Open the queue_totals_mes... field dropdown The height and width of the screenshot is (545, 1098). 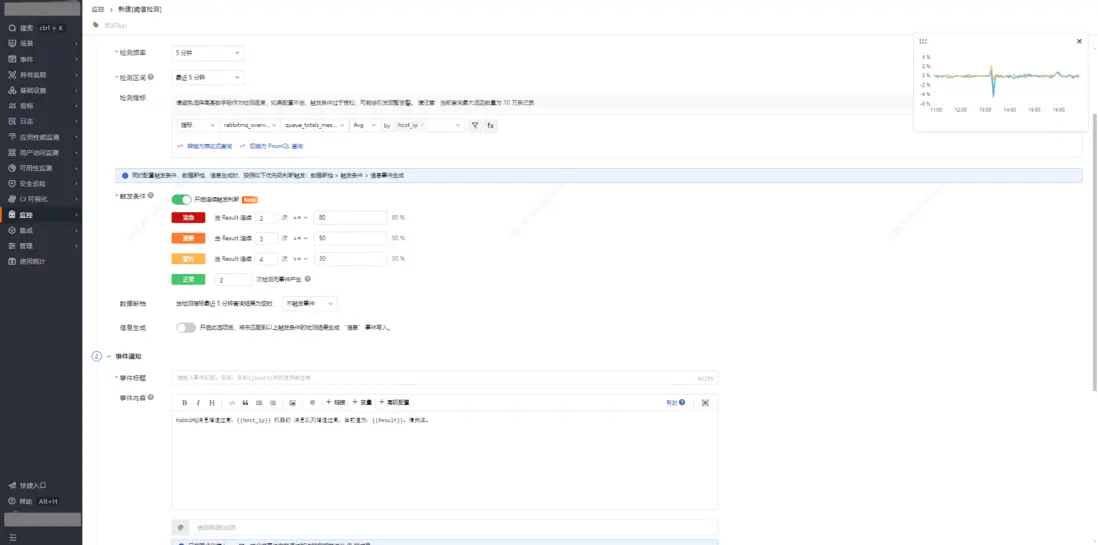pyautogui.click(x=314, y=125)
